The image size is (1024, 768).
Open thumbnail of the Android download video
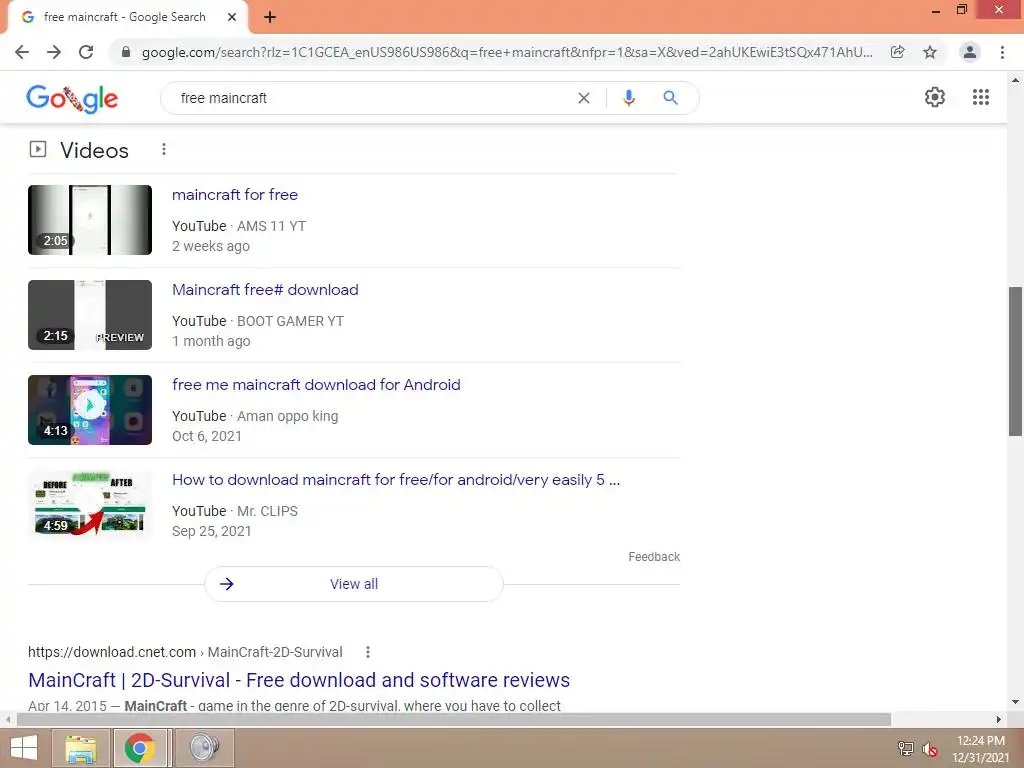point(90,410)
